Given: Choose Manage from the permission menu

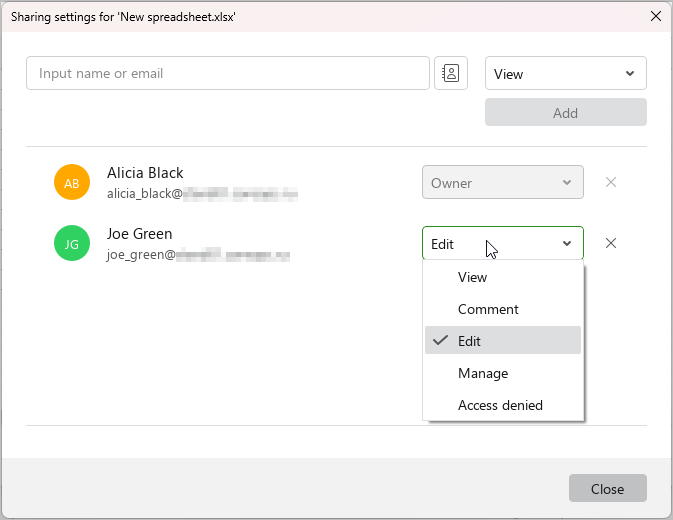Looking at the screenshot, I should [503, 373].
